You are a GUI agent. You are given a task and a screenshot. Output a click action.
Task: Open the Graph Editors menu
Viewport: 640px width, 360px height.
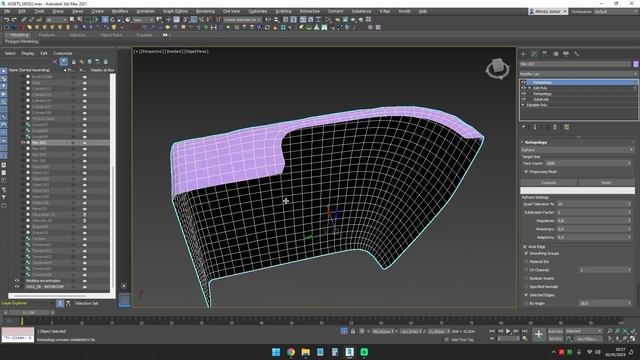(x=176, y=11)
